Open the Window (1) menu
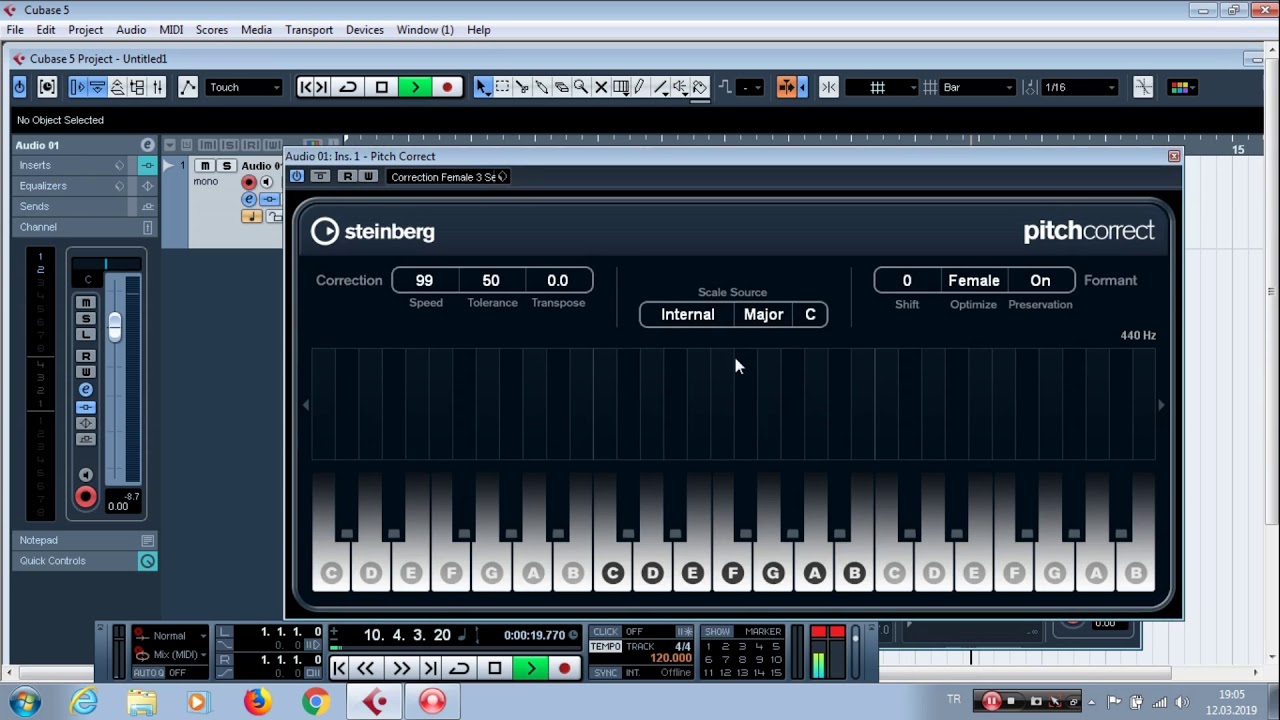 click(x=425, y=30)
